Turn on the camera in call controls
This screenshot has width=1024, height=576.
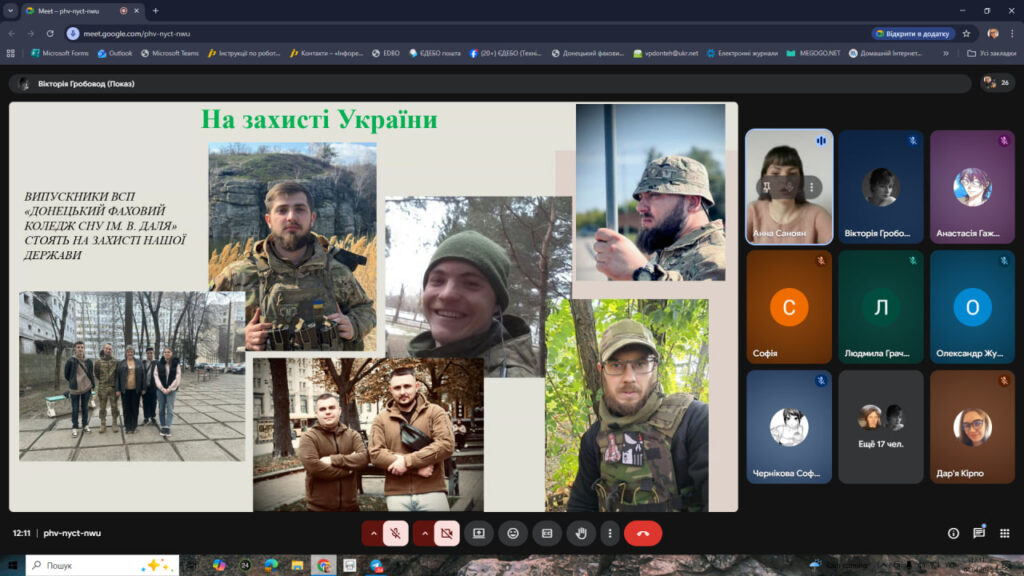[x=447, y=533]
